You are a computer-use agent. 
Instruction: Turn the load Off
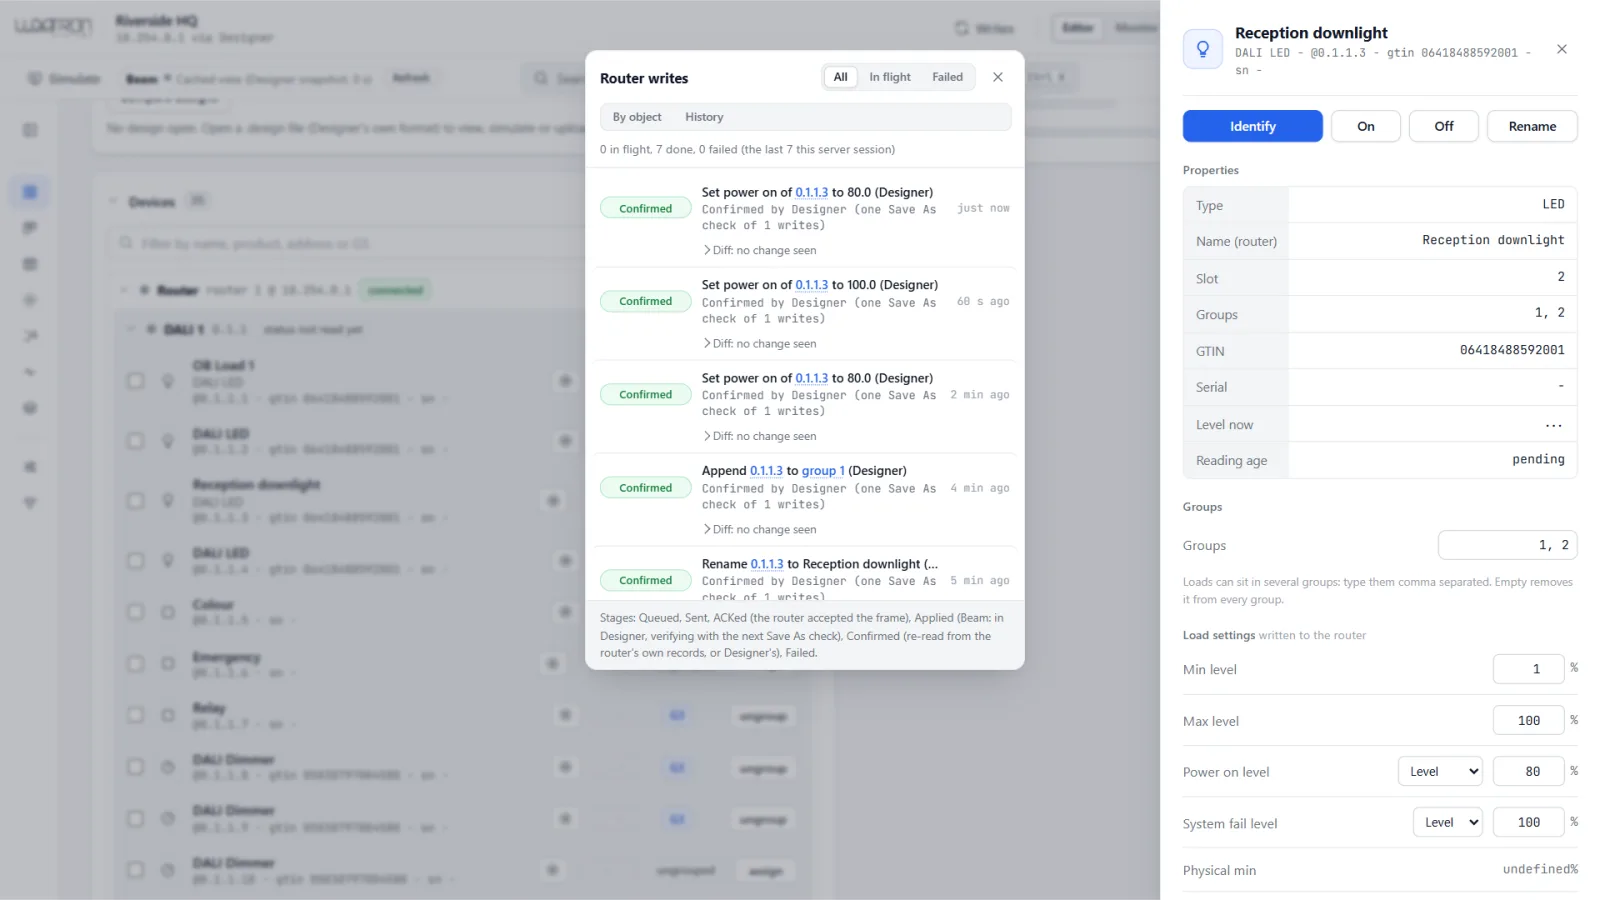click(x=1443, y=126)
